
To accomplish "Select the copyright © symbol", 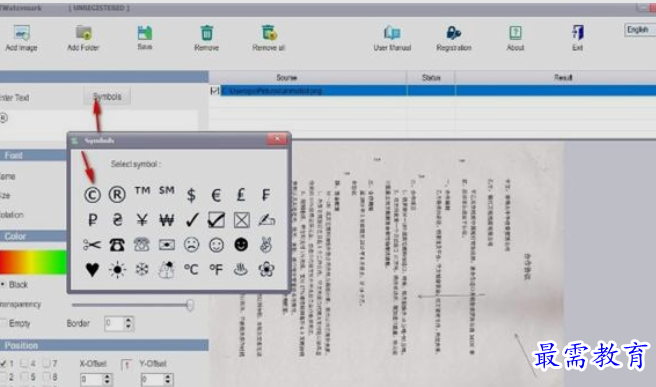I will [x=92, y=195].
